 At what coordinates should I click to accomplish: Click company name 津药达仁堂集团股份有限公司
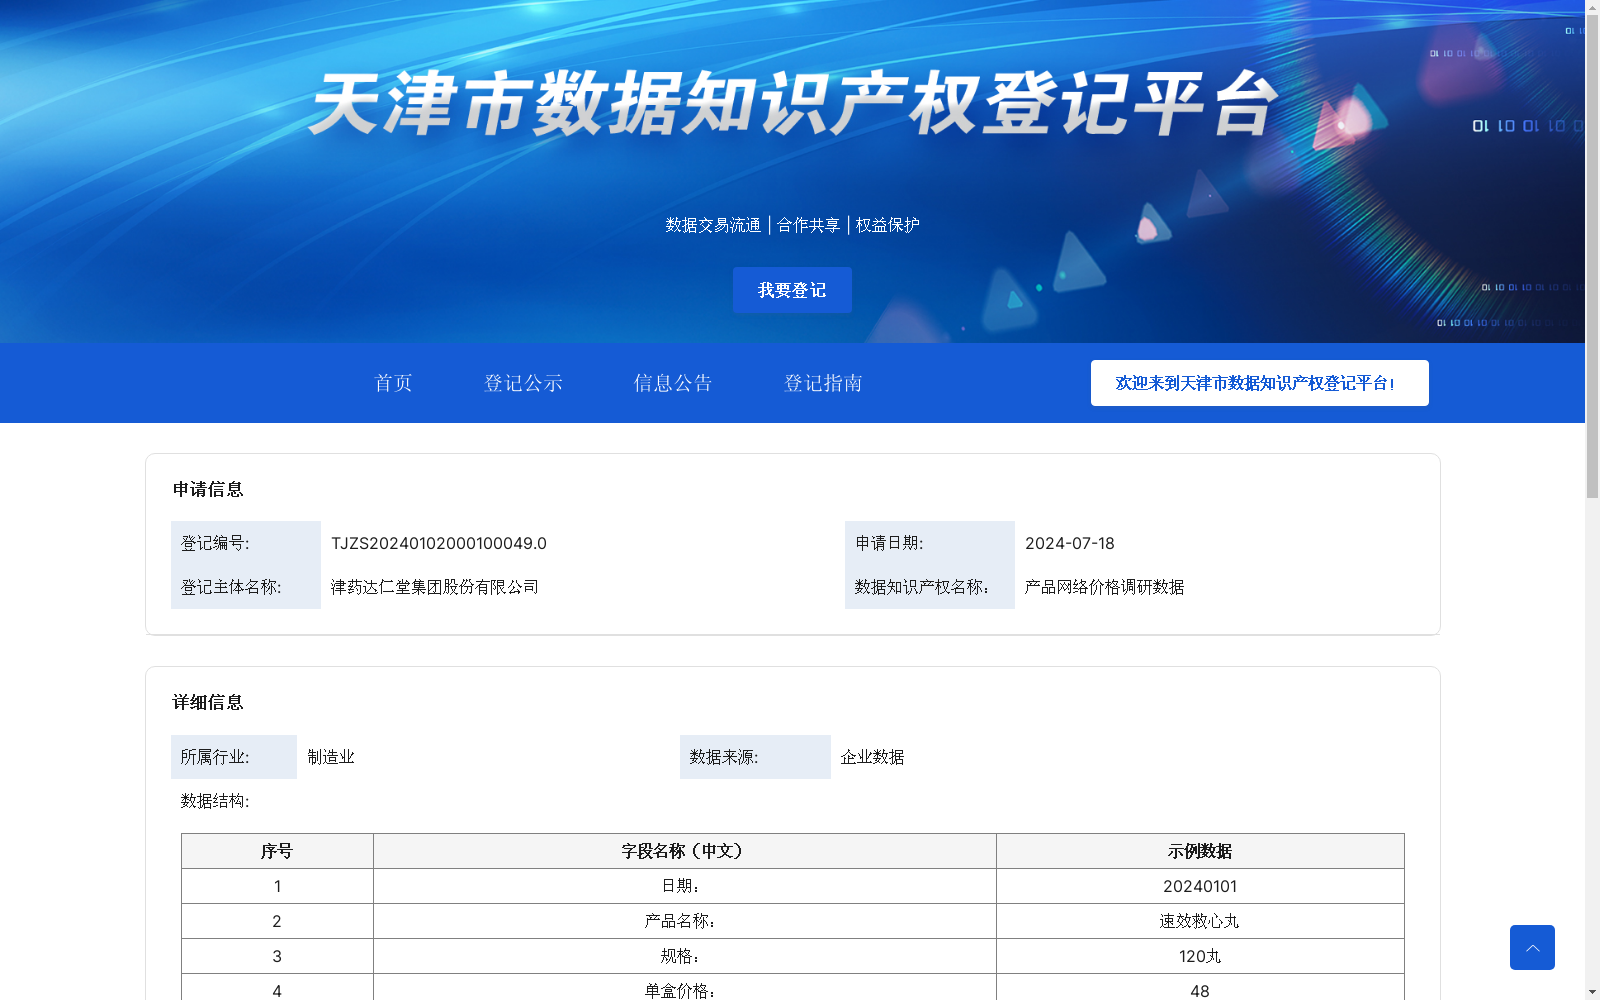point(435,587)
